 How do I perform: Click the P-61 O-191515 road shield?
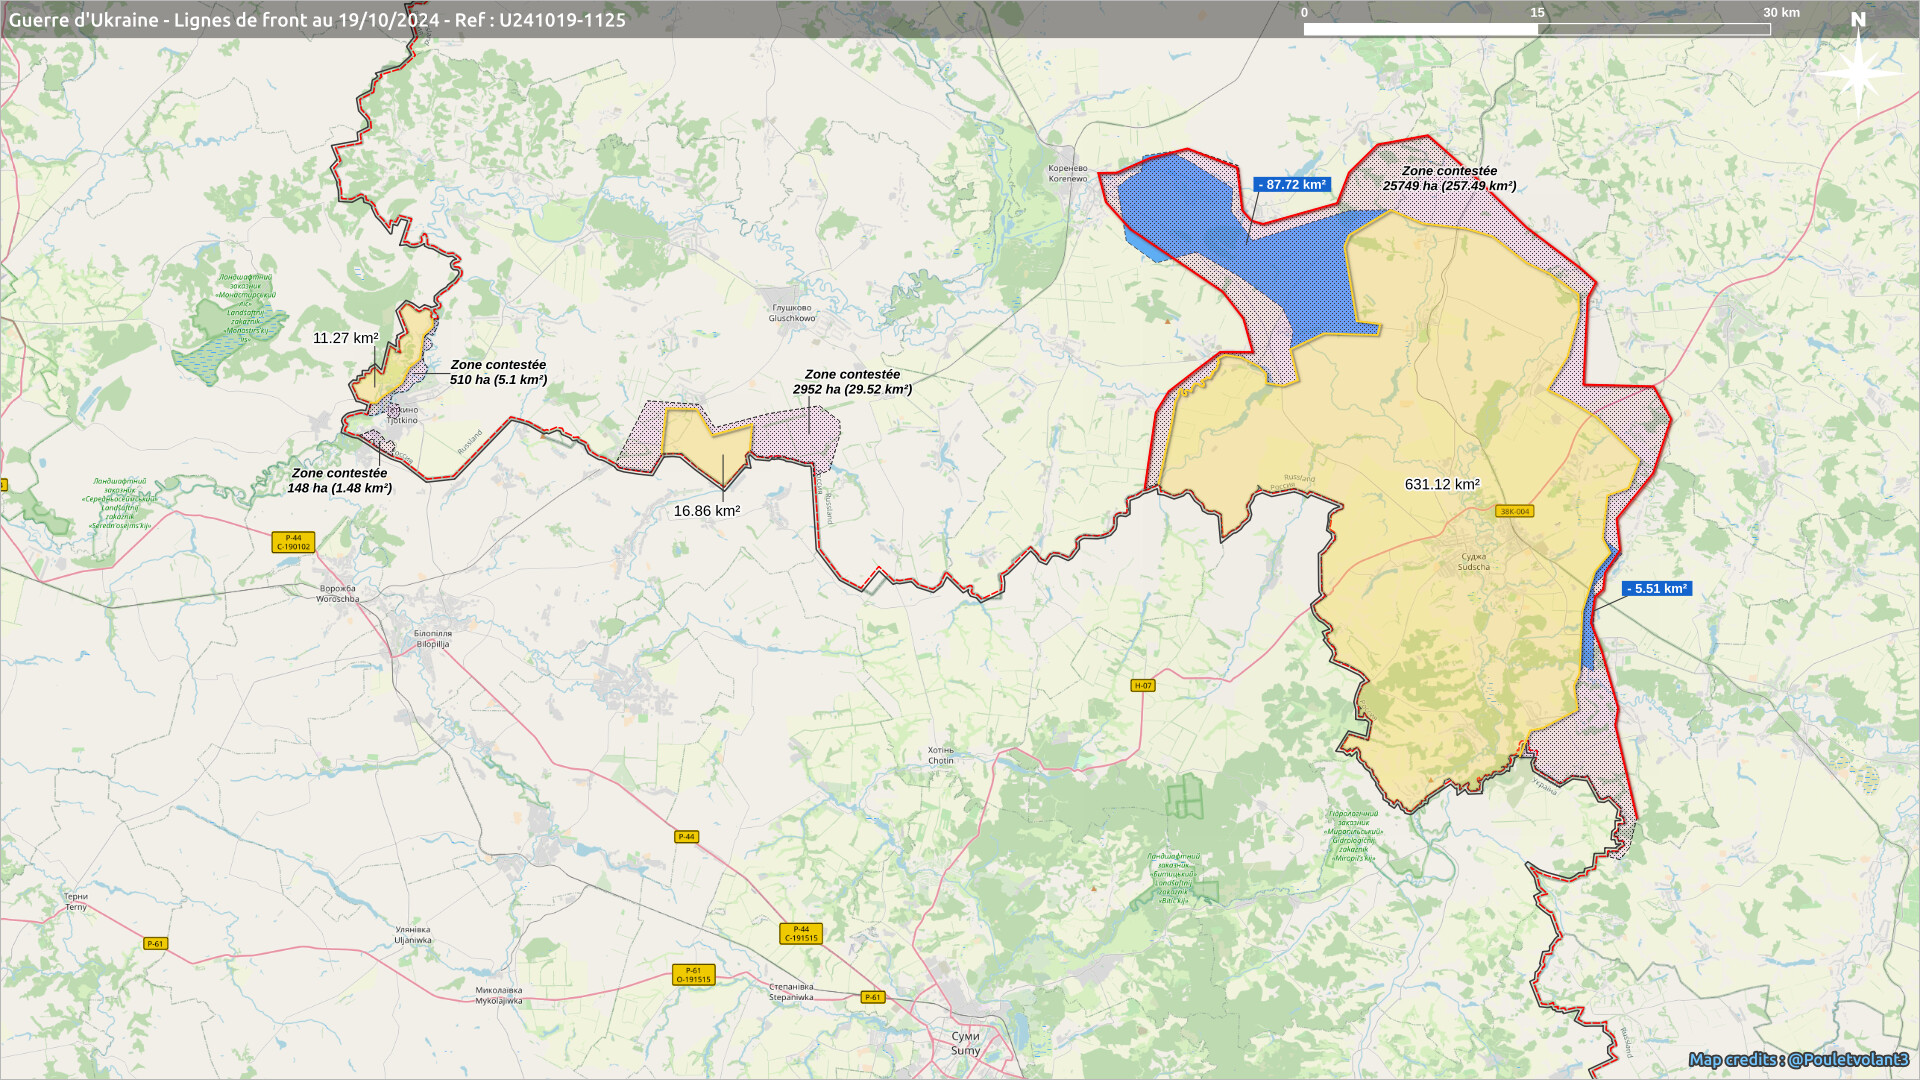click(693, 975)
